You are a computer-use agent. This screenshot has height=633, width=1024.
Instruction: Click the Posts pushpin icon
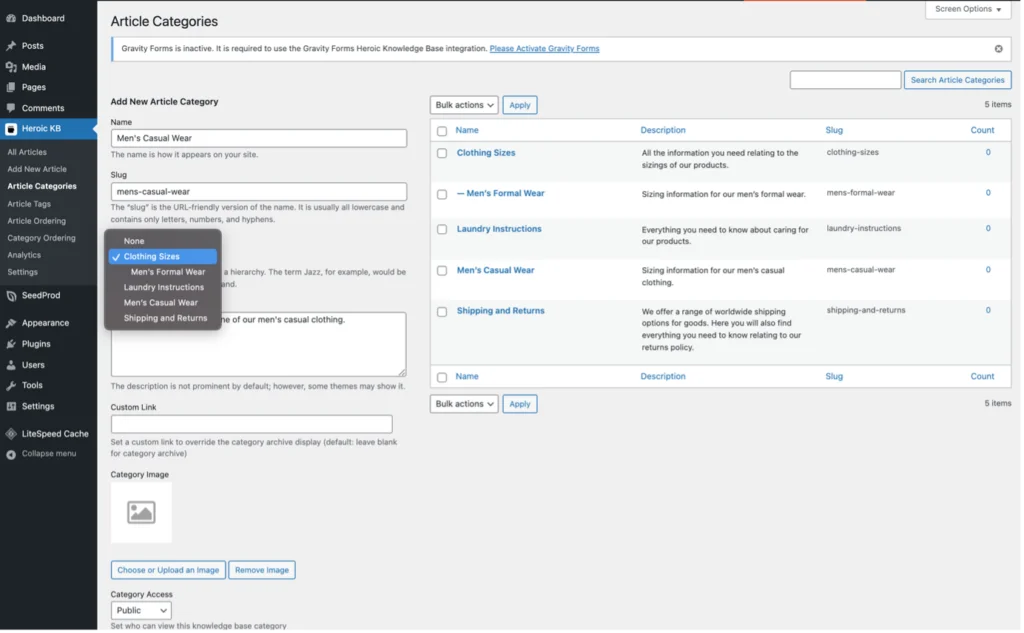[x=11, y=46]
